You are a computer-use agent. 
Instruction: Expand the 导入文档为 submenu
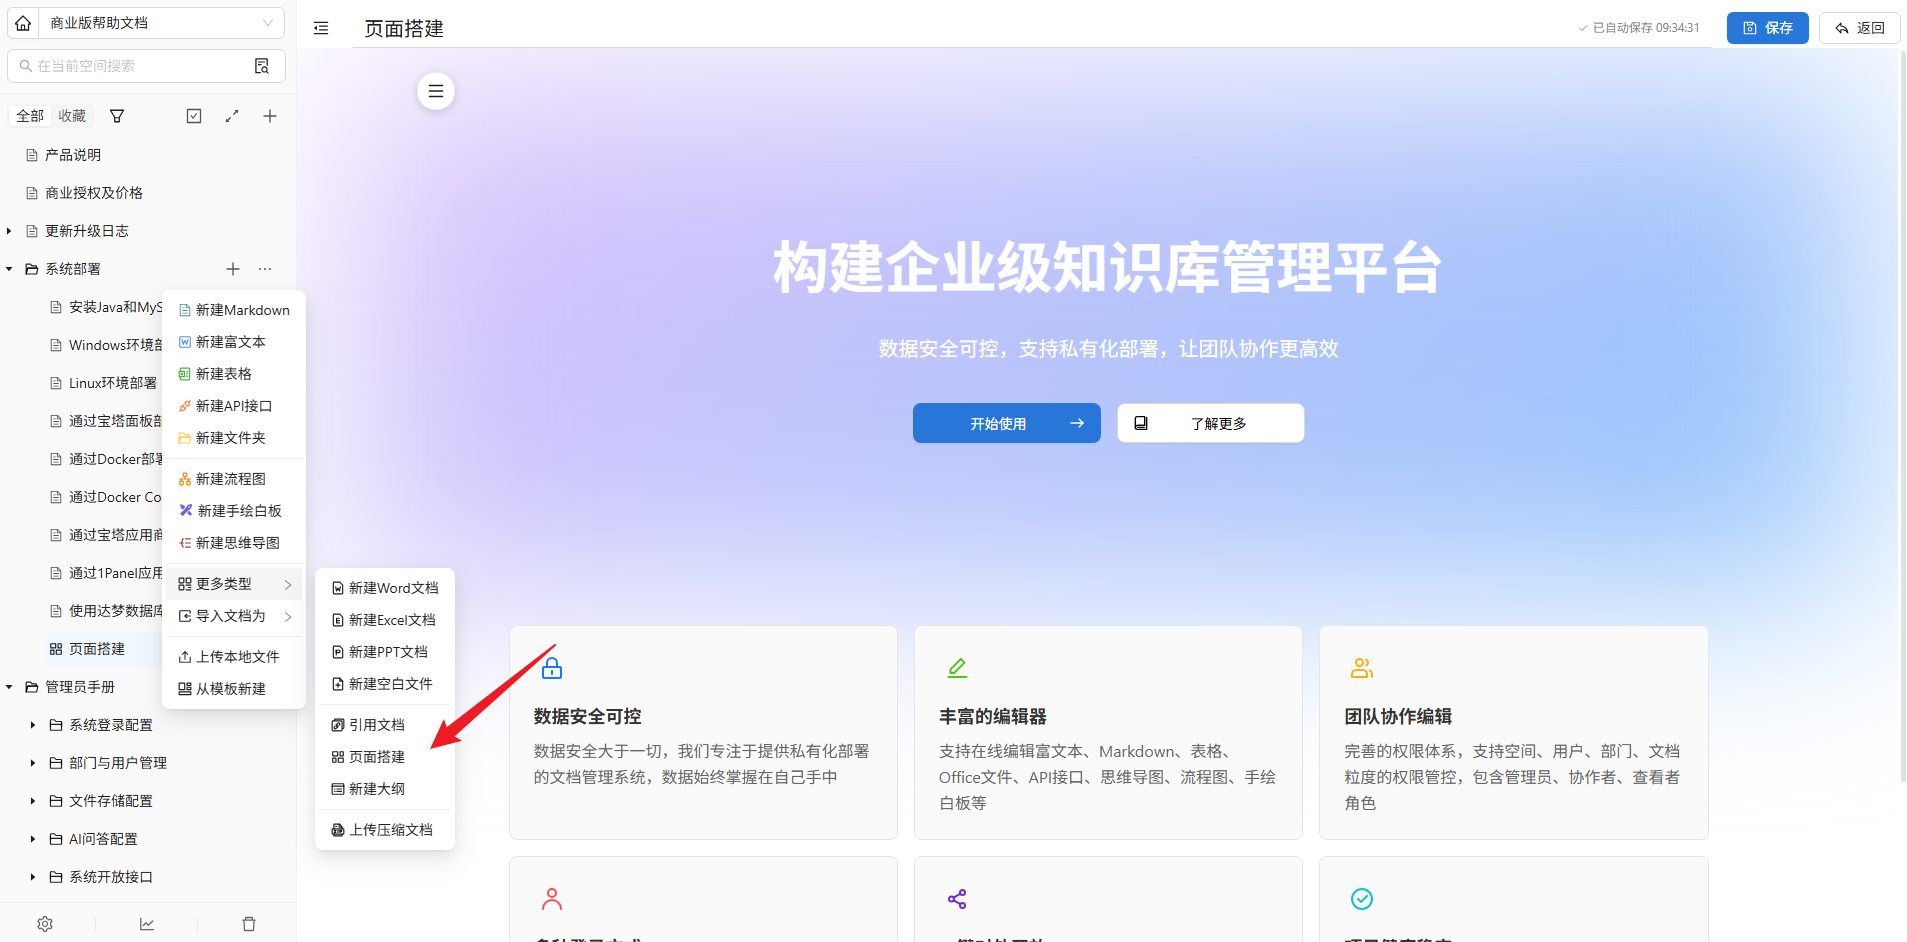tap(234, 616)
